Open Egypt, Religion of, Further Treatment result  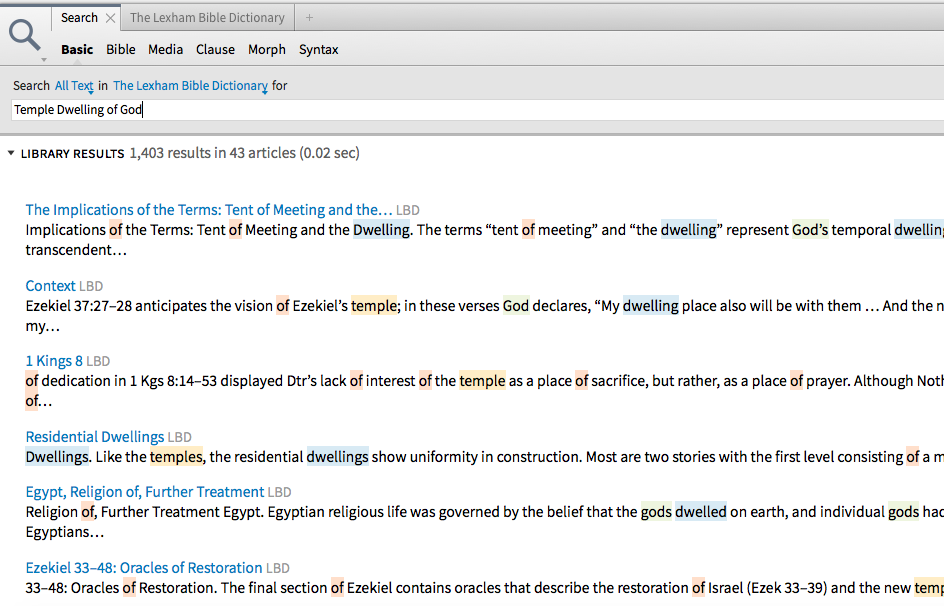click(x=144, y=492)
